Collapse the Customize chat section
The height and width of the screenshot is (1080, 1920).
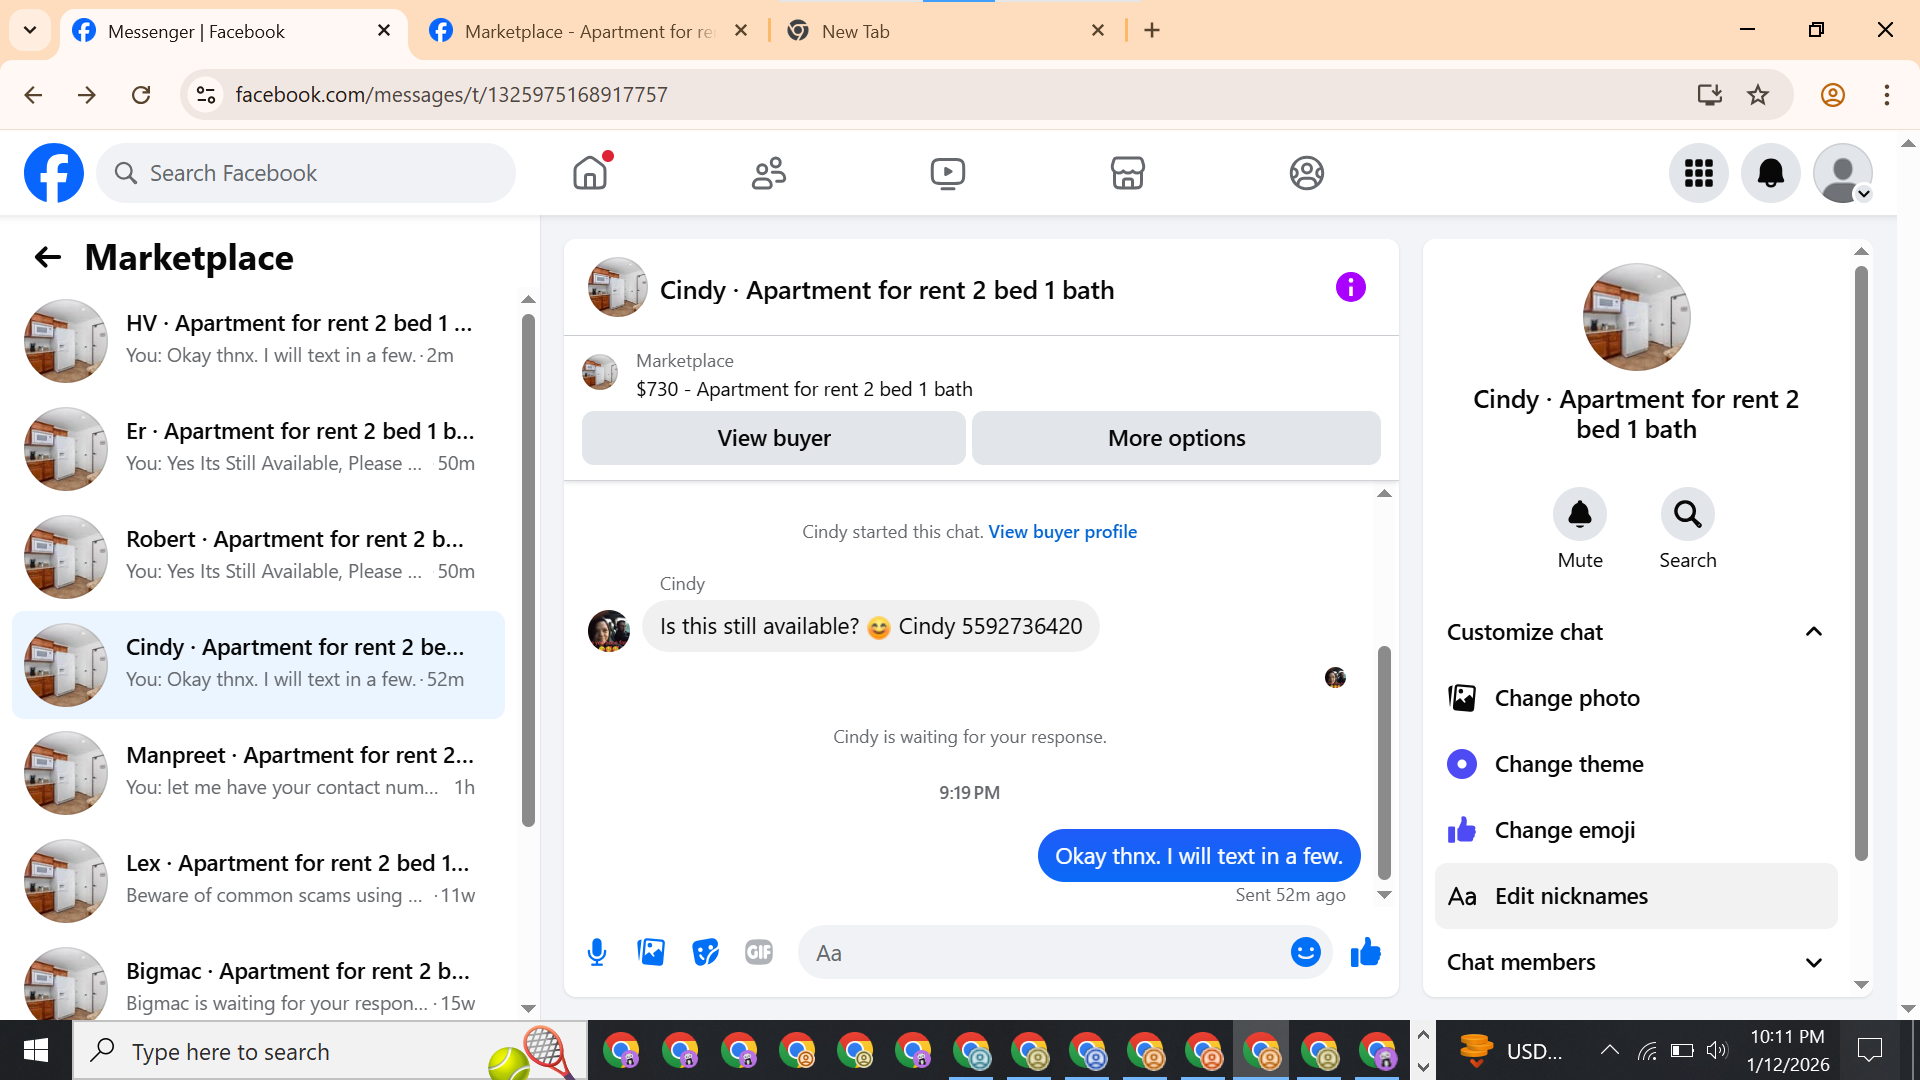(1813, 632)
